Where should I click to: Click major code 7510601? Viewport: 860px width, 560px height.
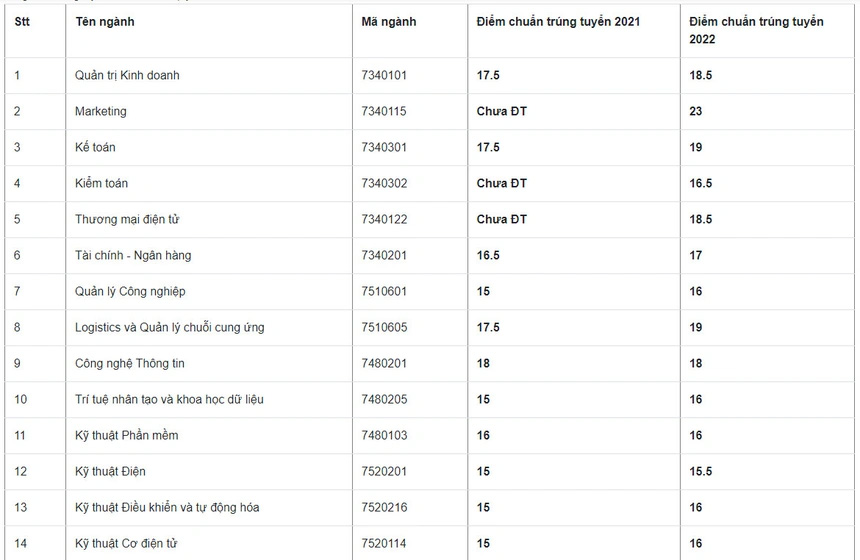click(384, 291)
